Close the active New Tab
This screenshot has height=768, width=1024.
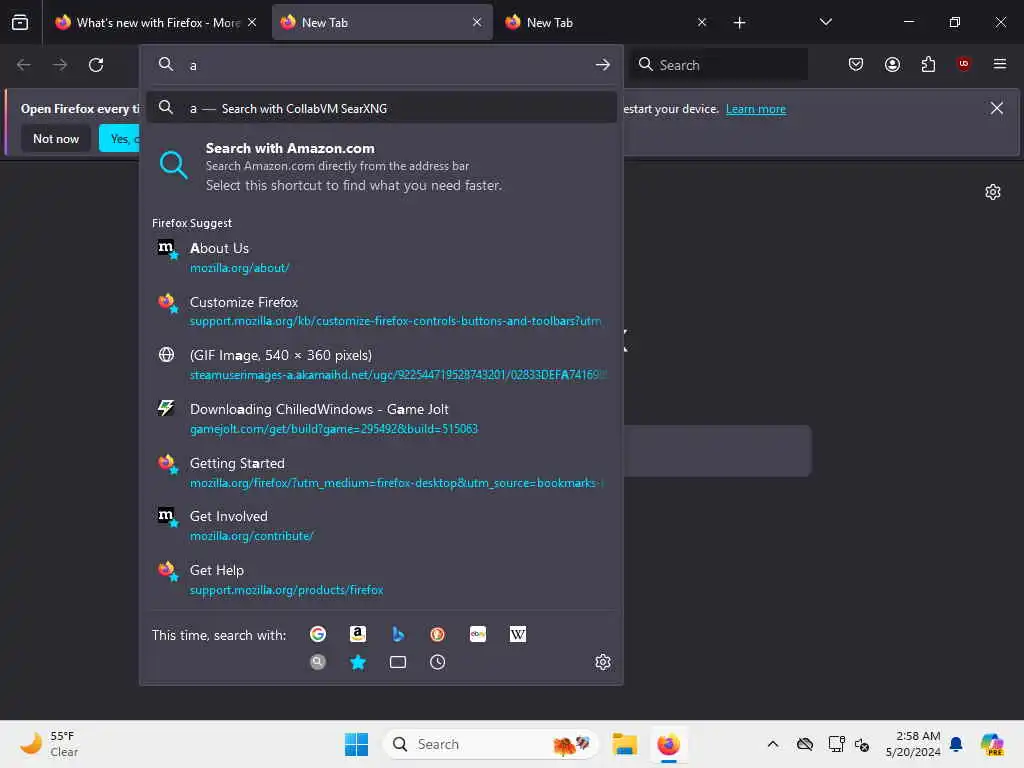point(477,22)
